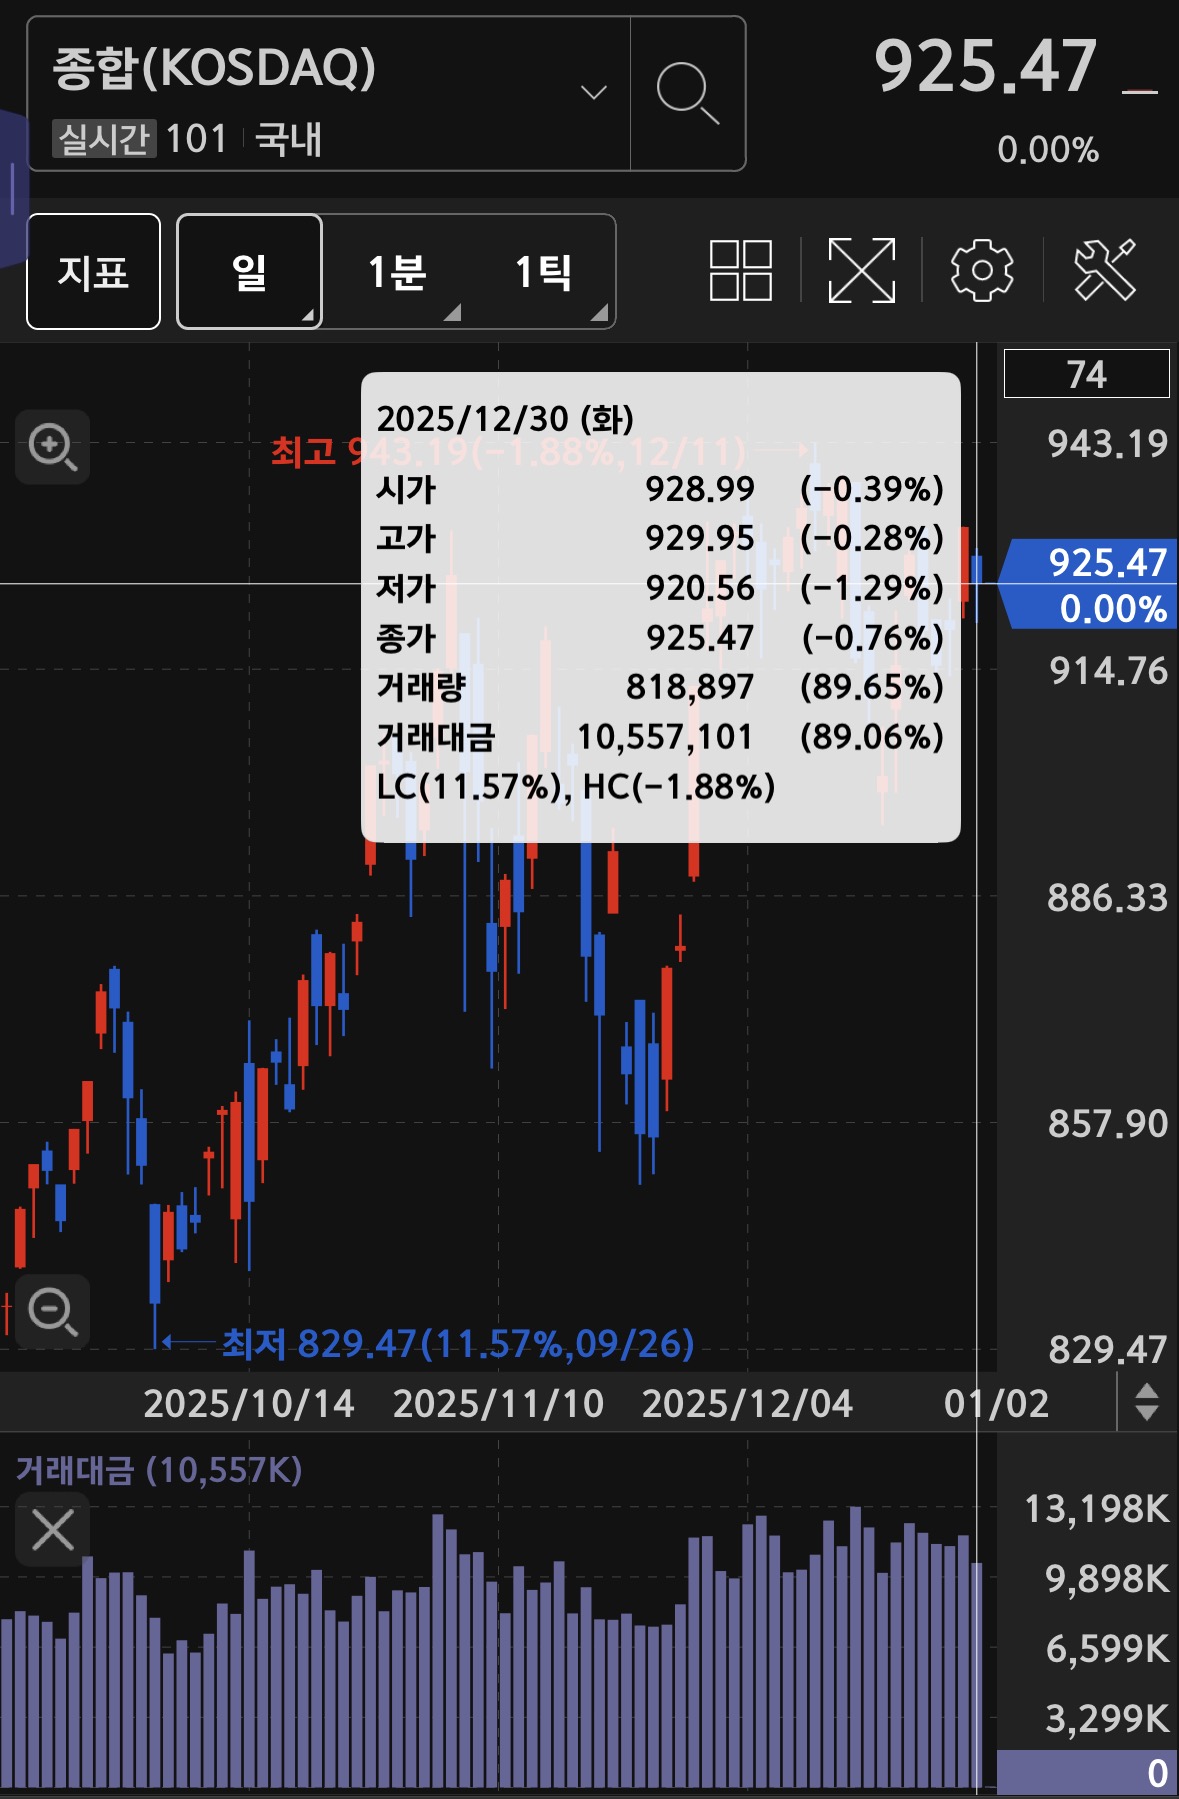The image size is (1179, 1799).
Task: Click the current price 925.47 header
Action: (x=986, y=67)
